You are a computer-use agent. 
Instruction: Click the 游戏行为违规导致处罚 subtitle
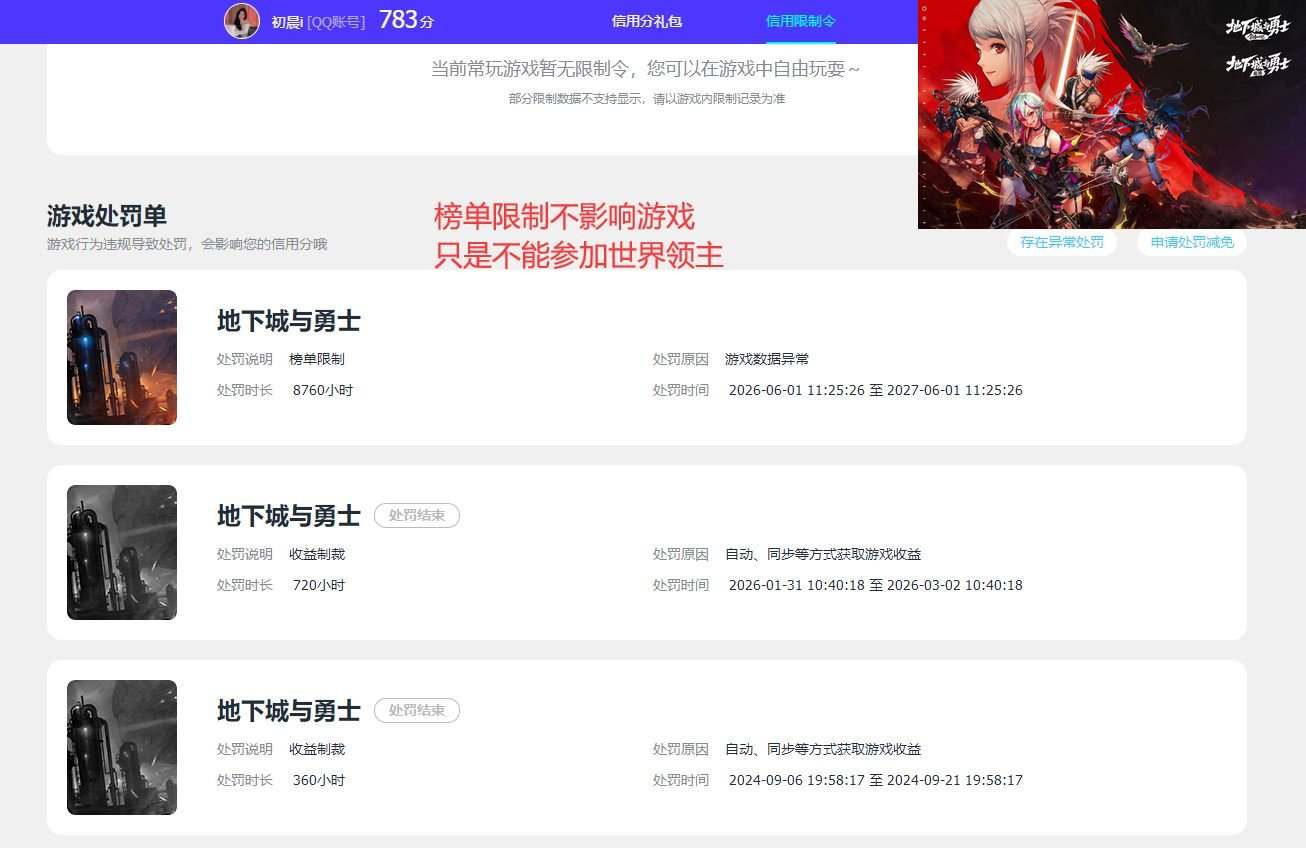187,244
